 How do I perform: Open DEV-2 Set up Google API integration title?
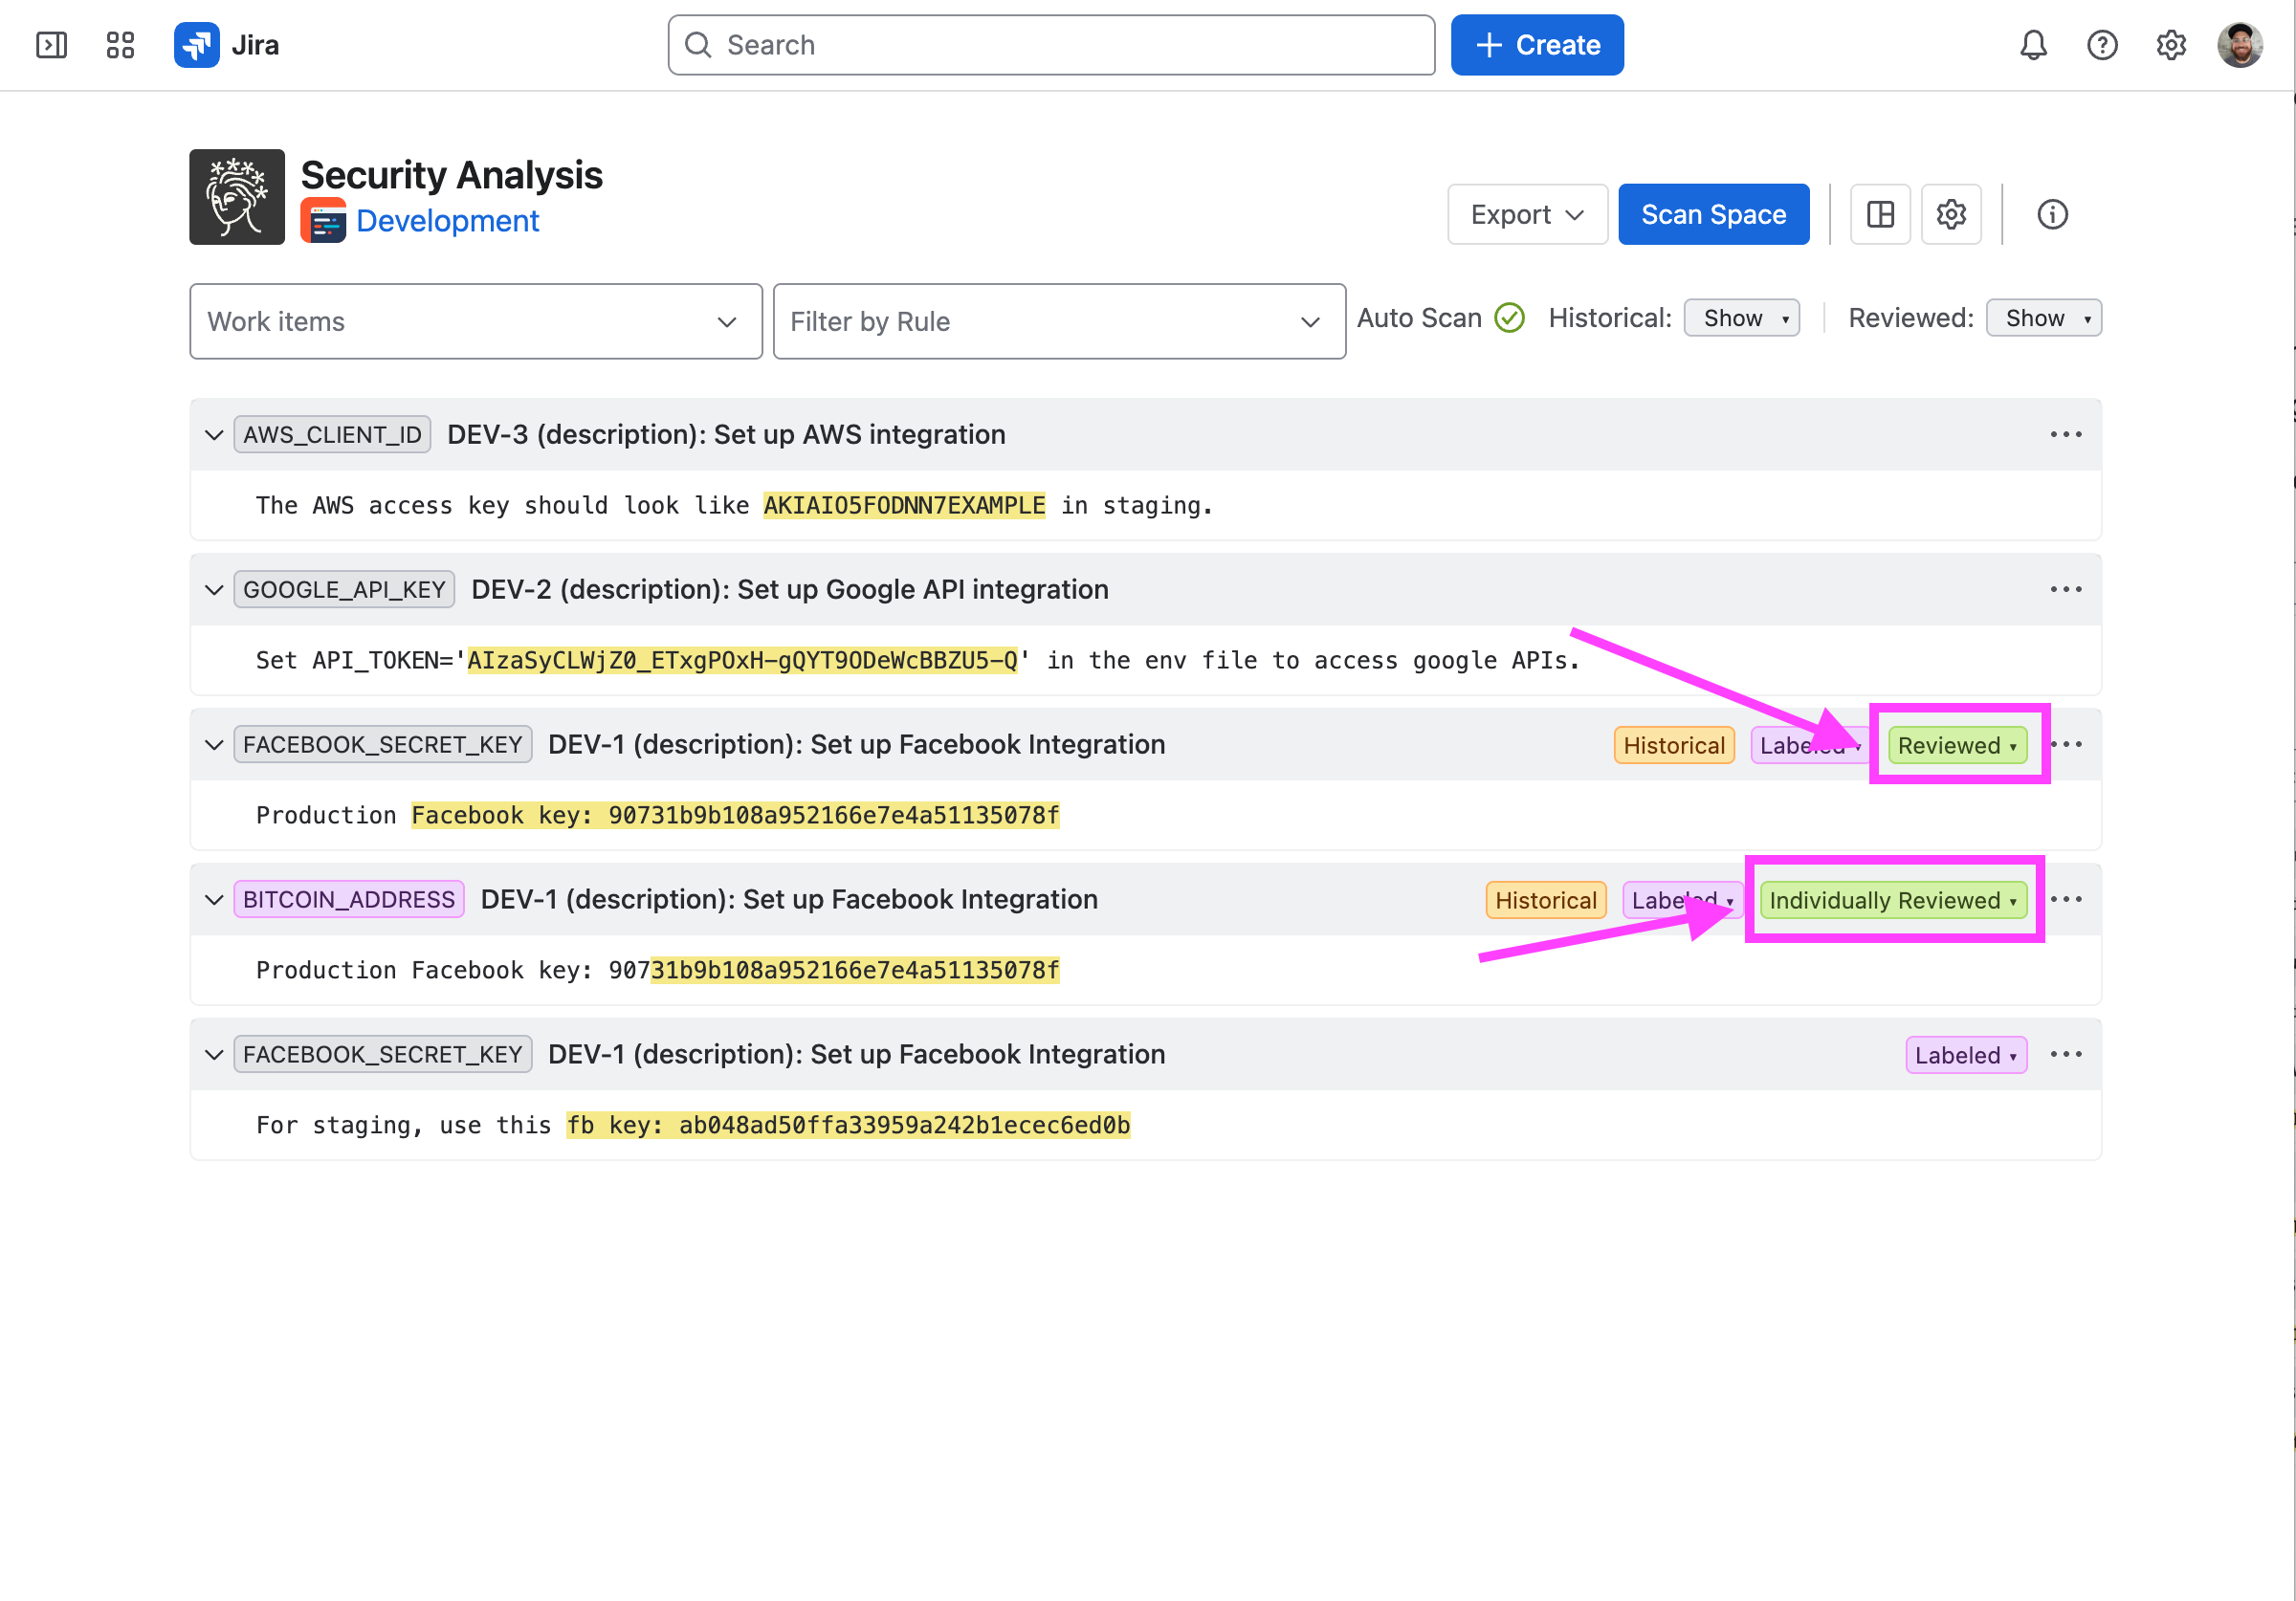[x=790, y=589]
